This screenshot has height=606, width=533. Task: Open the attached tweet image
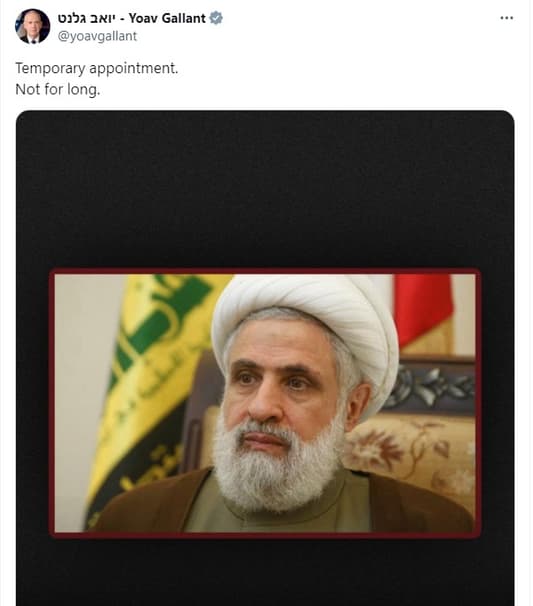(x=265, y=358)
